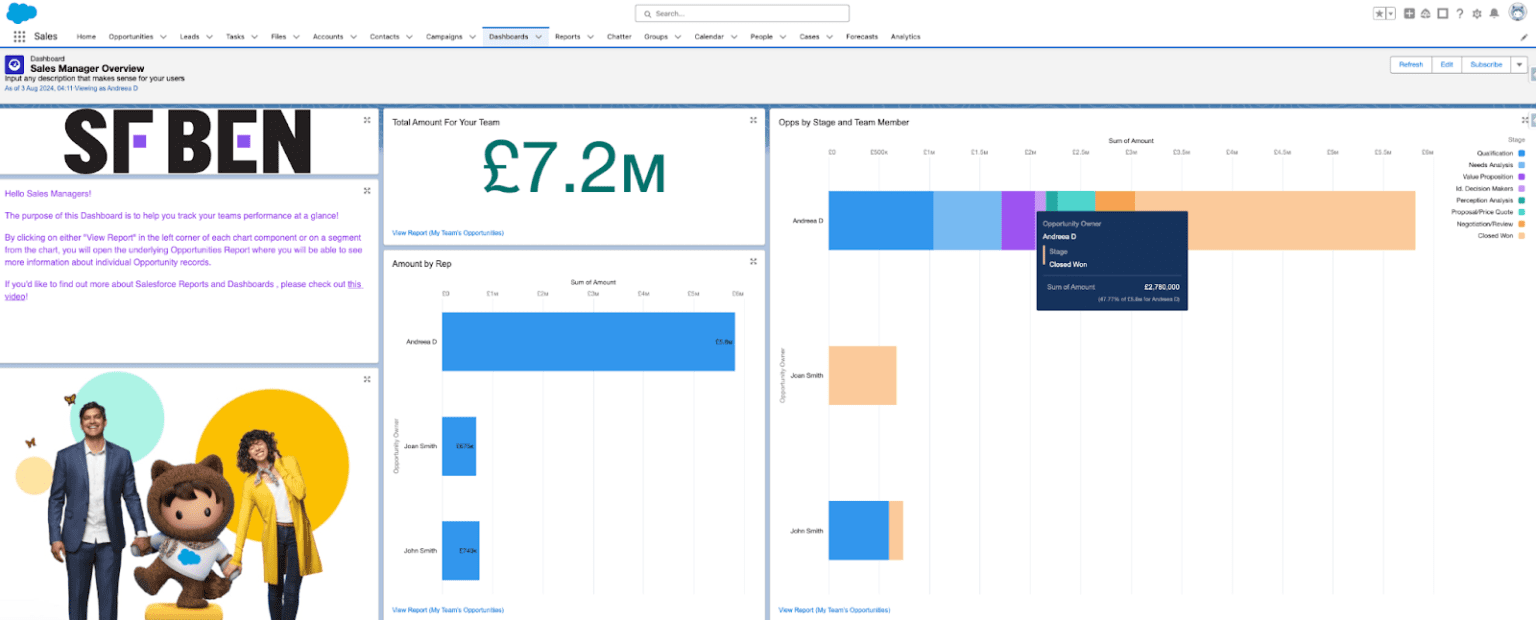This screenshot has height=620, width=1536.
Task: Click the Refresh button
Action: 1411,64
